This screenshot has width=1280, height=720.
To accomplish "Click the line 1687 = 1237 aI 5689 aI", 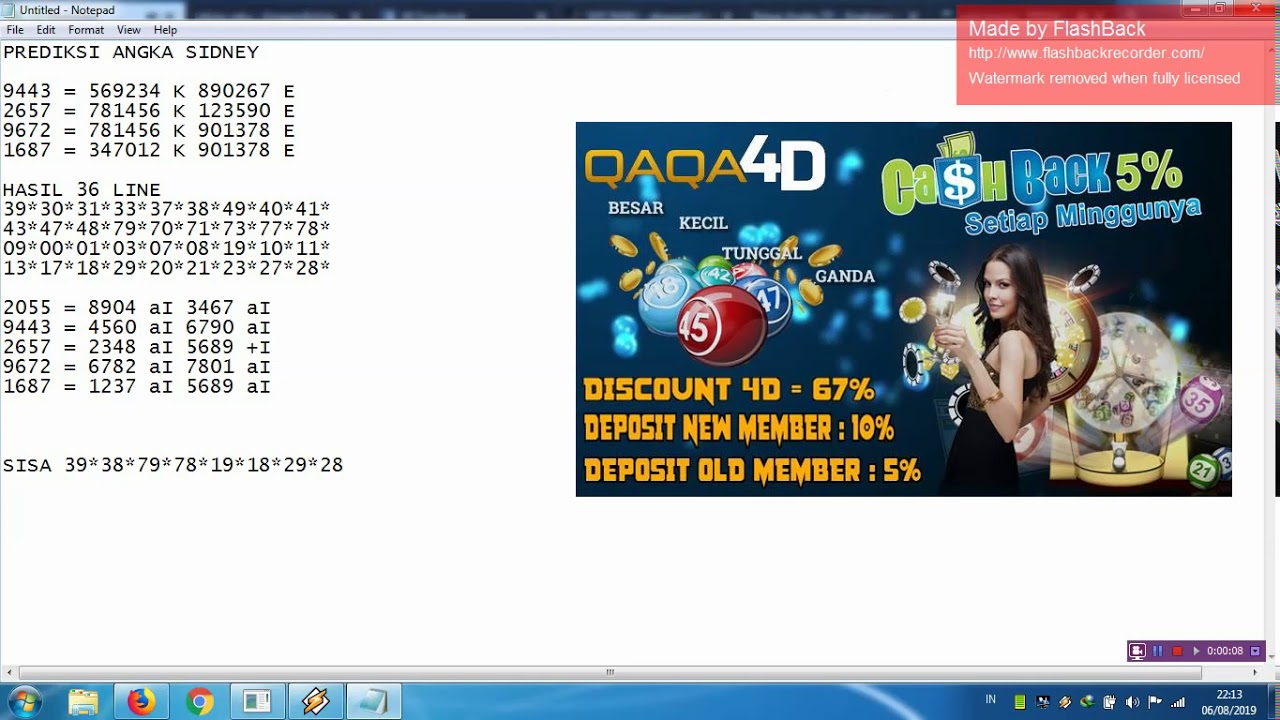I will coord(137,386).
